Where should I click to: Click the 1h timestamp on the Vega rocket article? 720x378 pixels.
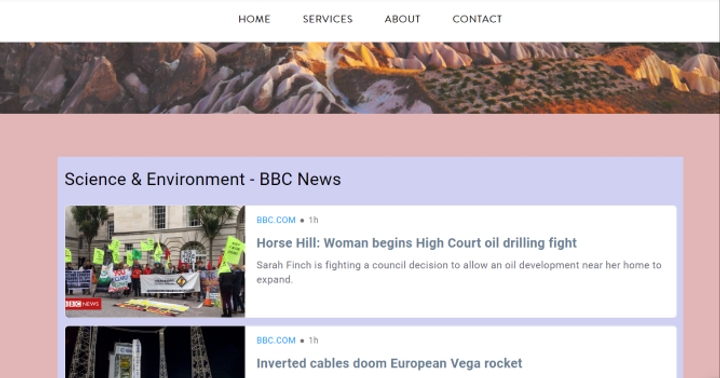pos(314,340)
